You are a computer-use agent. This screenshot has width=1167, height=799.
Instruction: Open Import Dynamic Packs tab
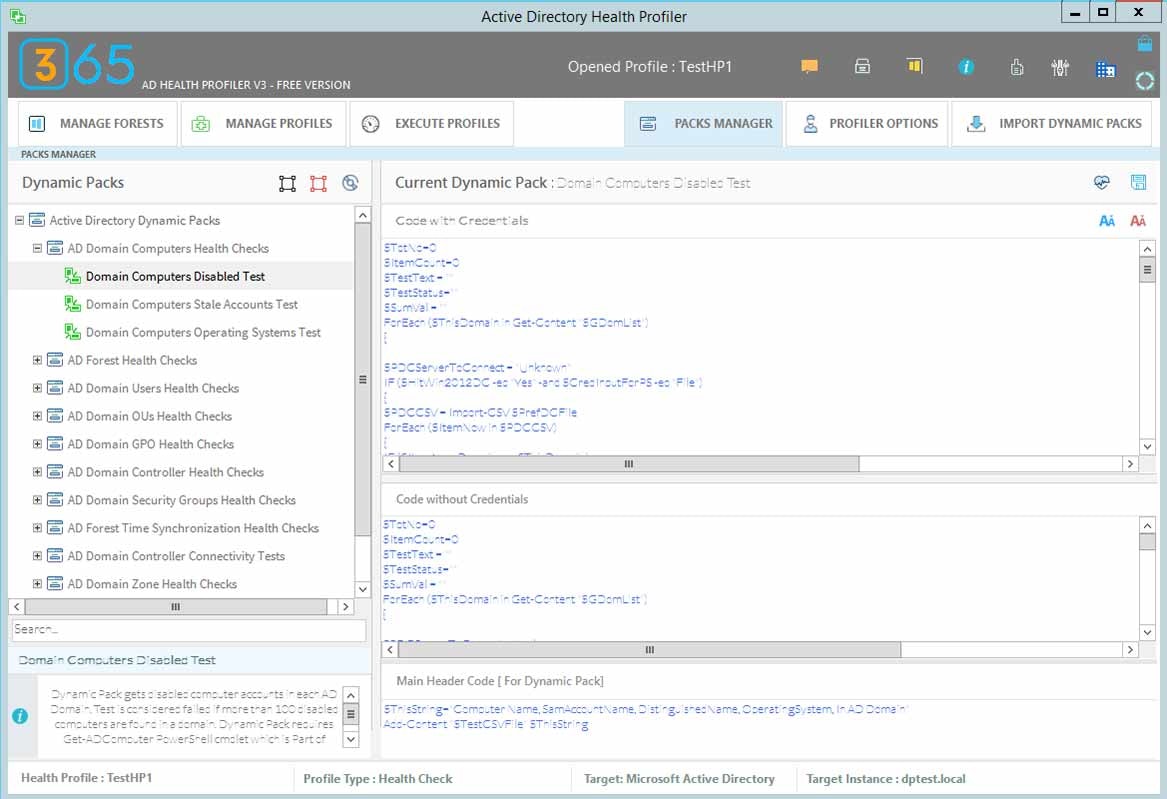tap(1052, 123)
